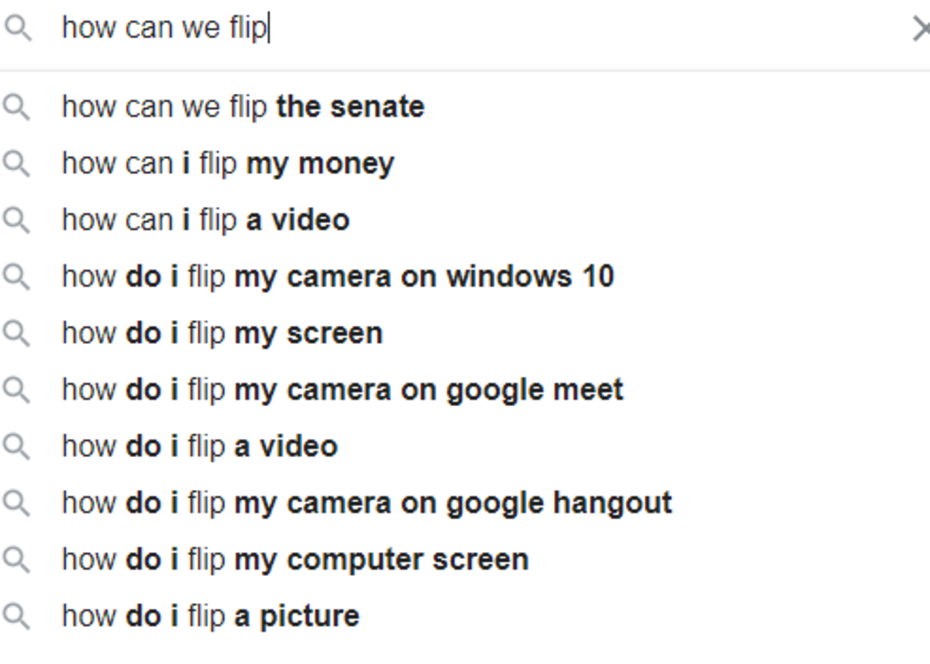Pick the "how can i flip a video" suggestion
The width and height of the screenshot is (930, 664).
pyautogui.click(x=206, y=220)
